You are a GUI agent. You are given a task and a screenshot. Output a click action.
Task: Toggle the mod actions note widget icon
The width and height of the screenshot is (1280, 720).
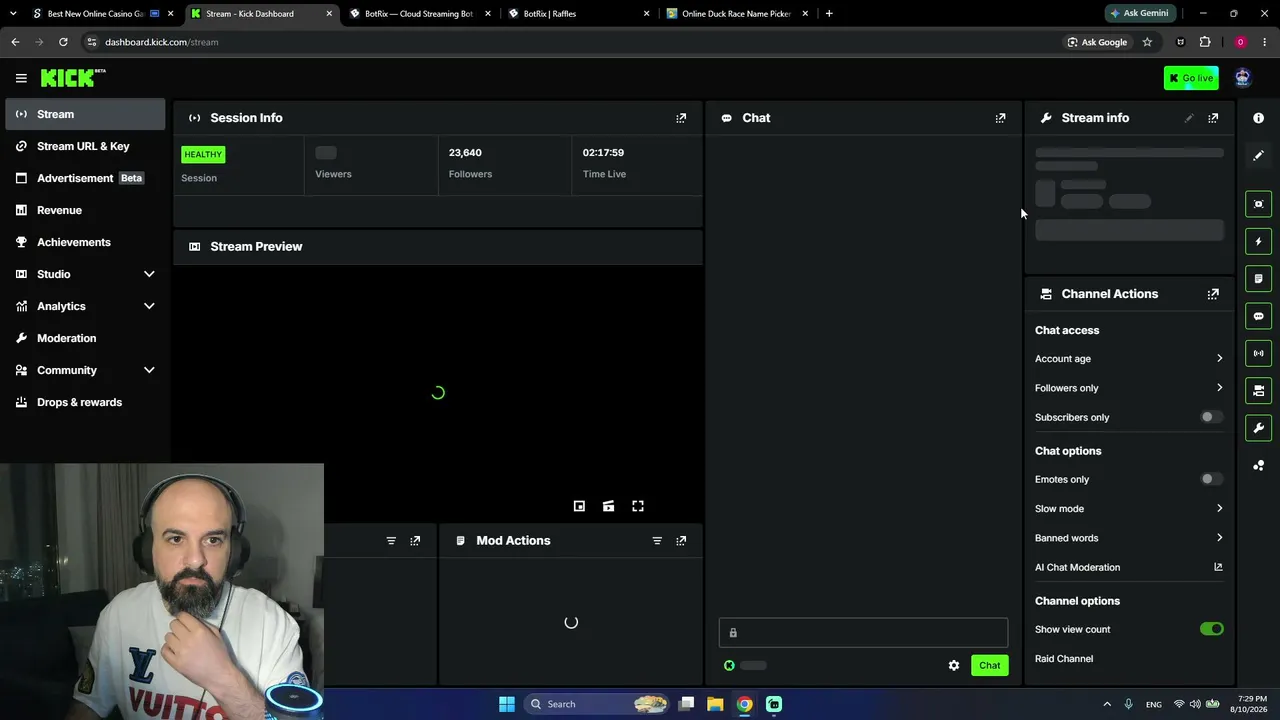[1258, 278]
